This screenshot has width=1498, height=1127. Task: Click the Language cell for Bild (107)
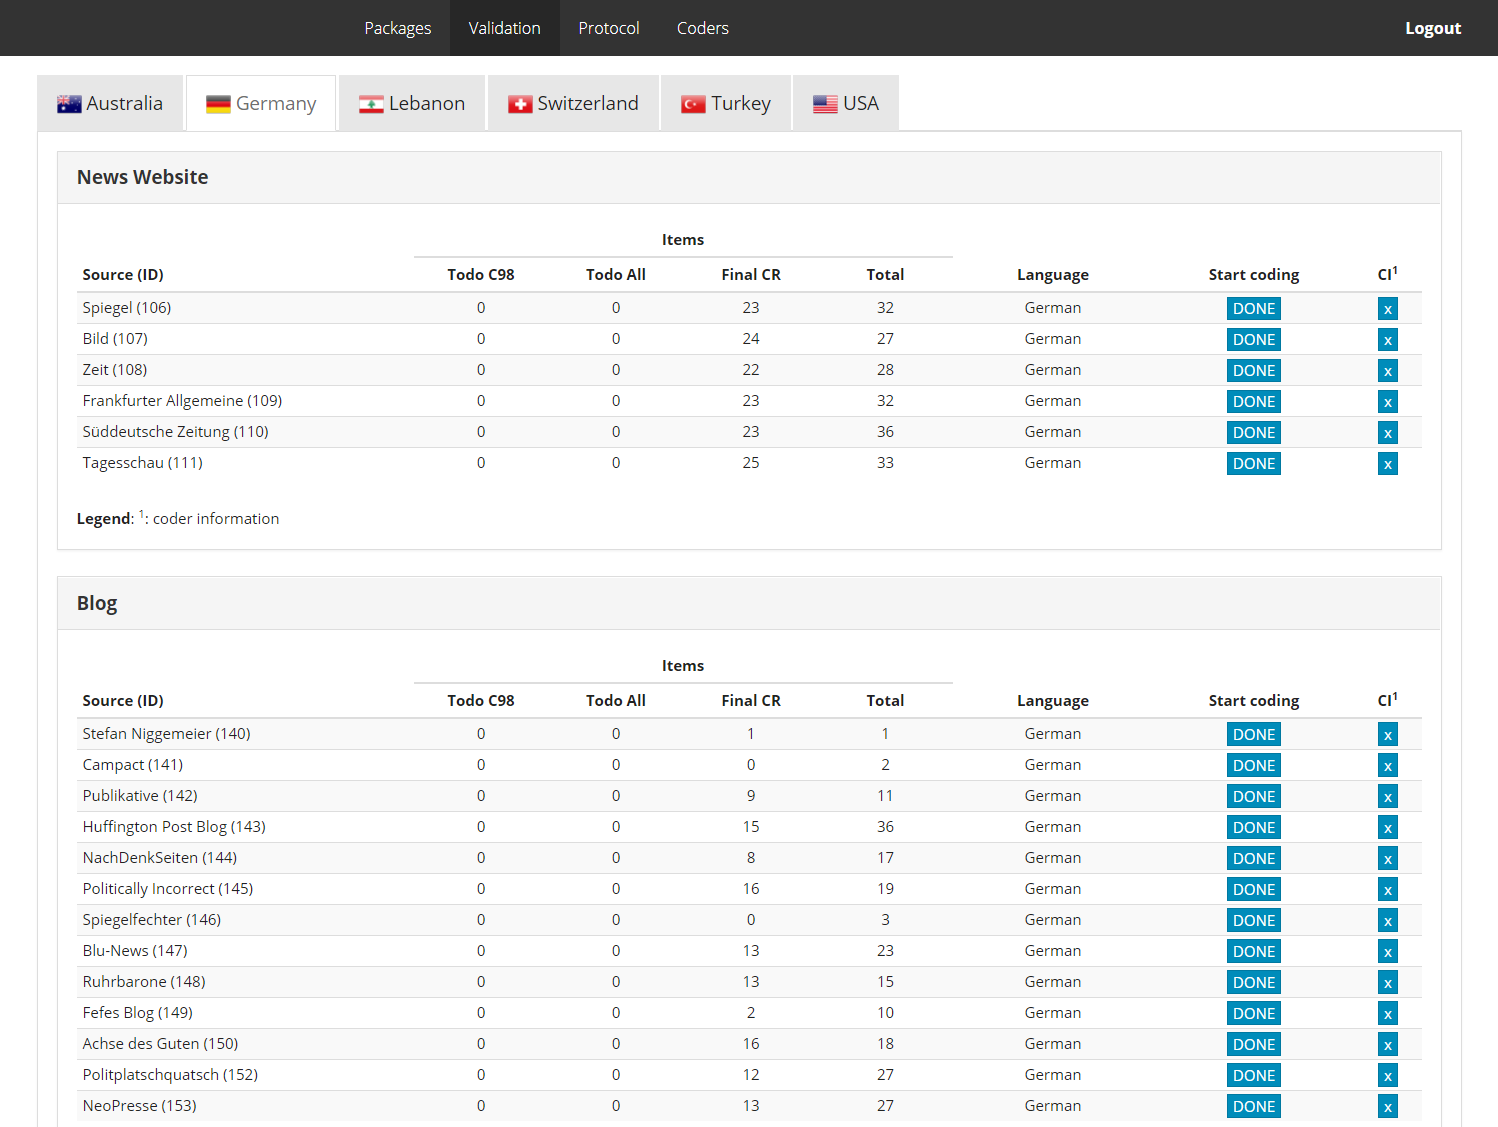tap(1053, 339)
